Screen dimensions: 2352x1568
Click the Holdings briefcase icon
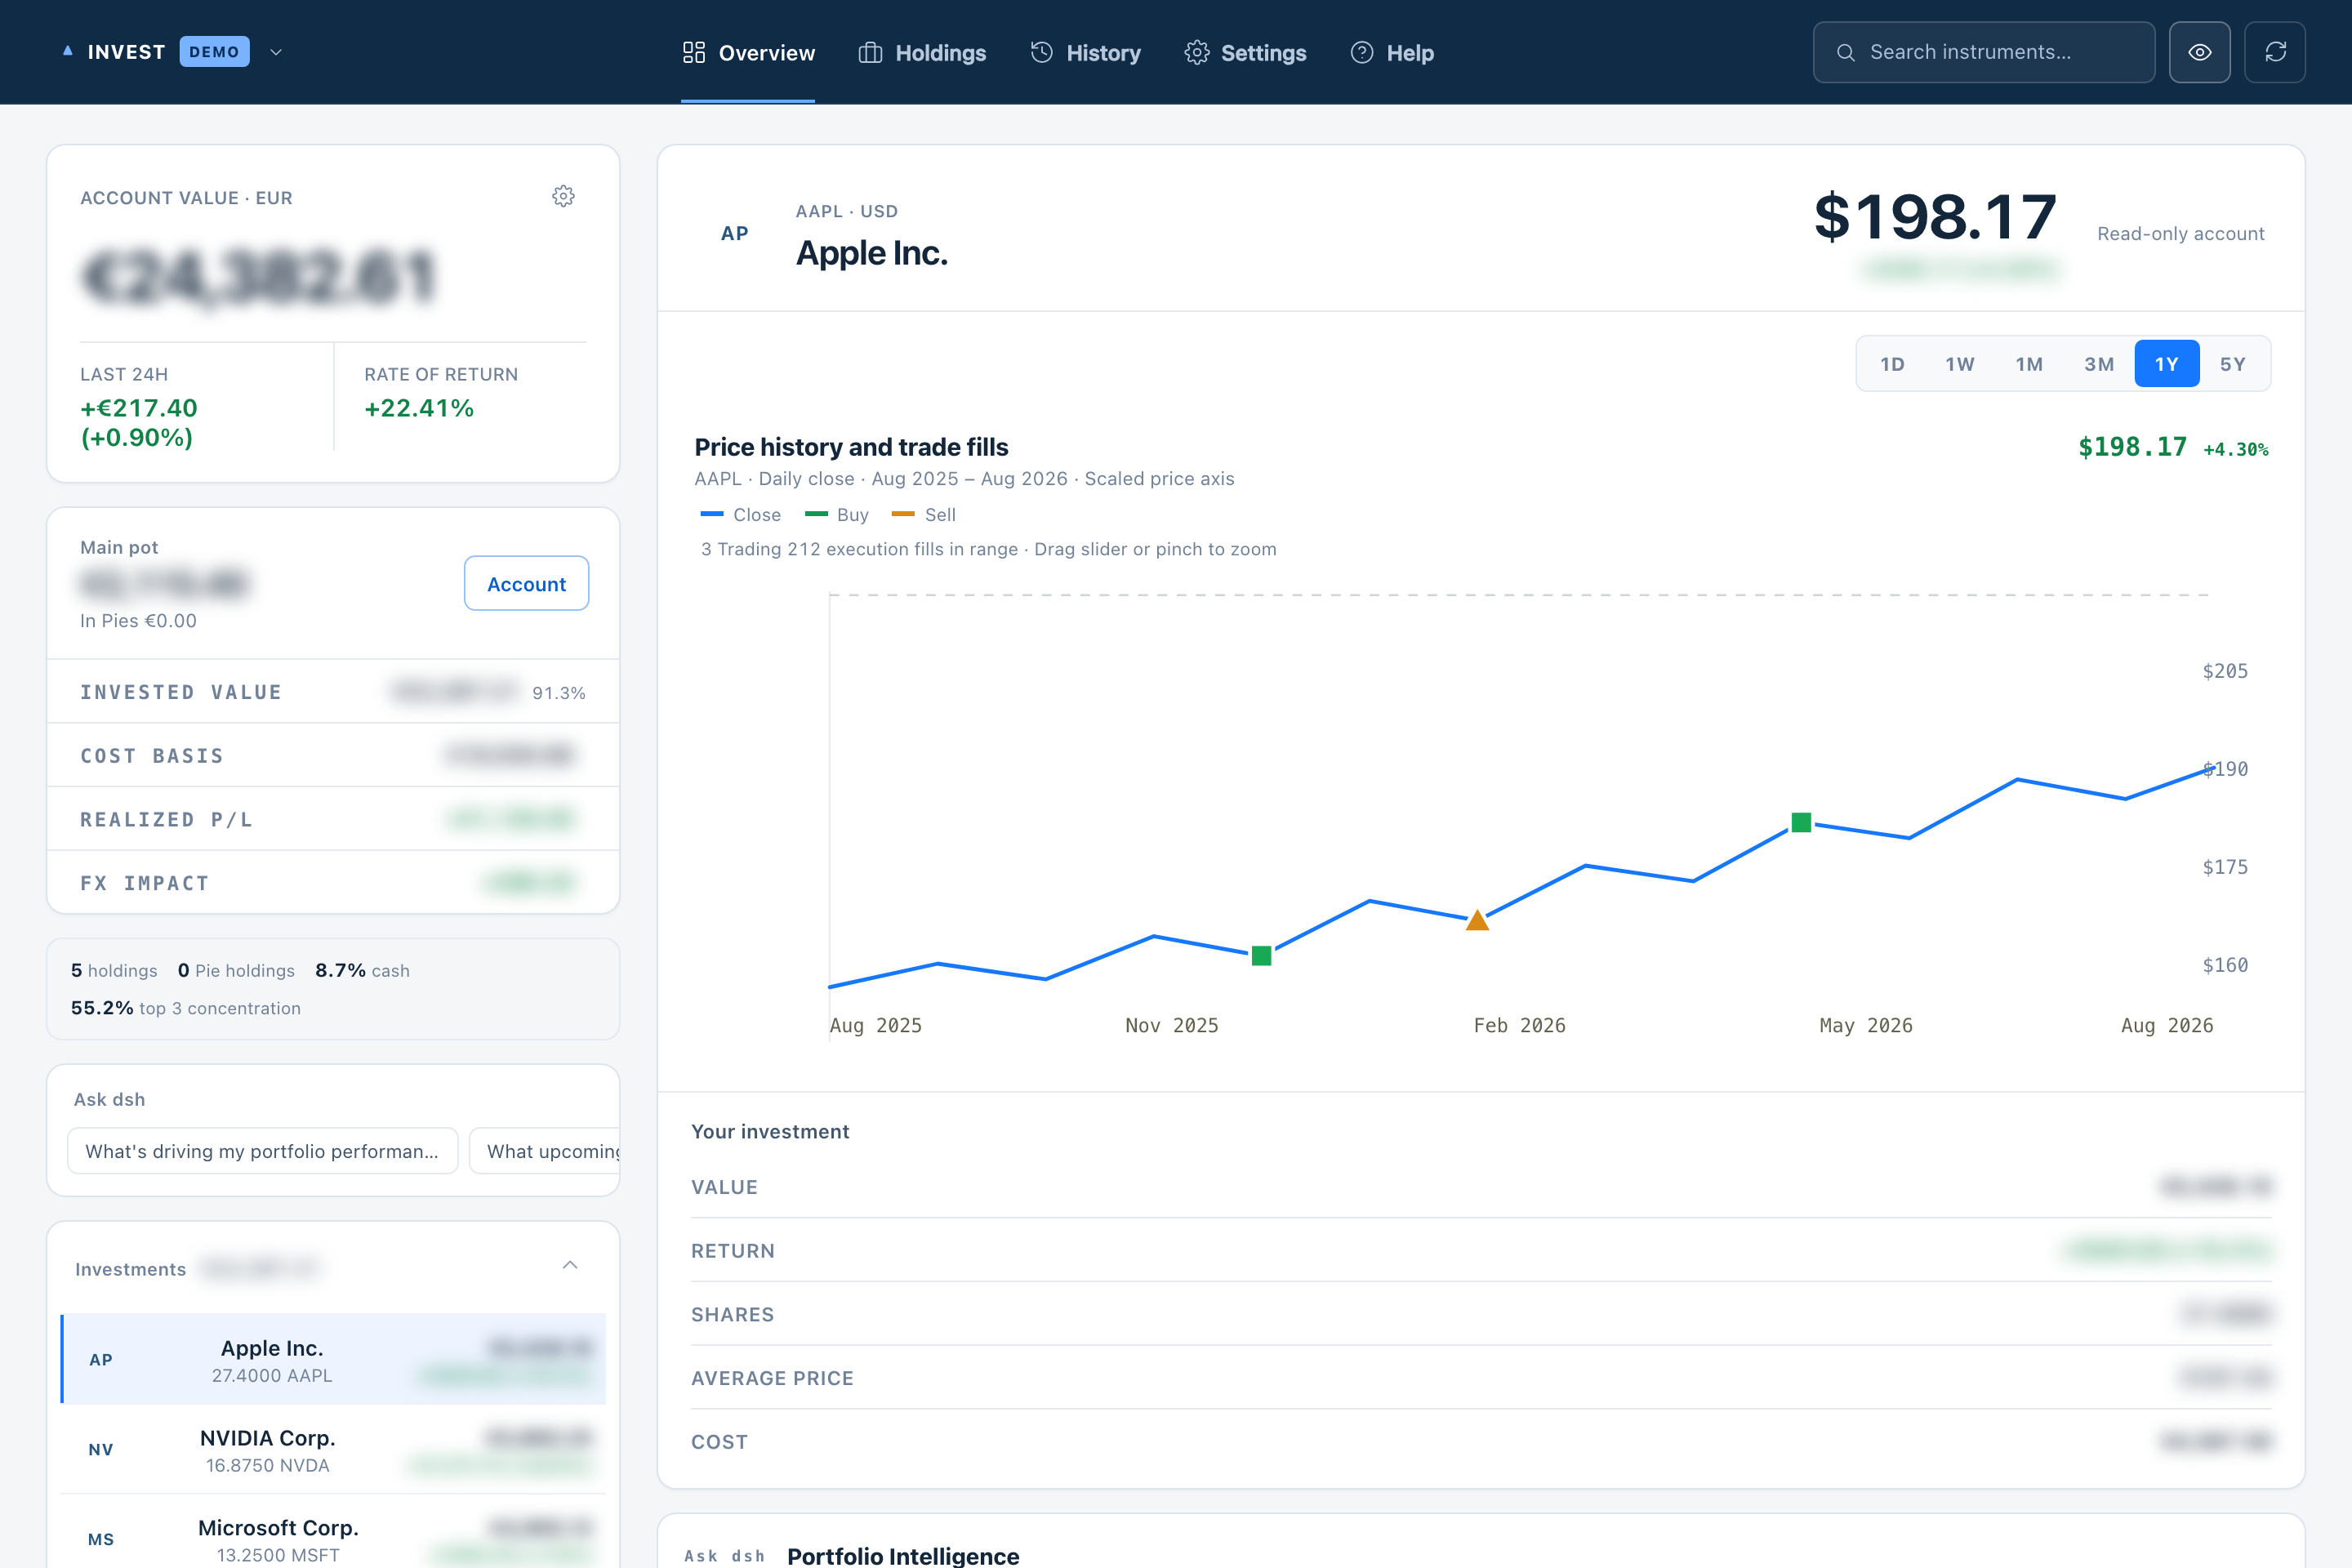click(870, 52)
